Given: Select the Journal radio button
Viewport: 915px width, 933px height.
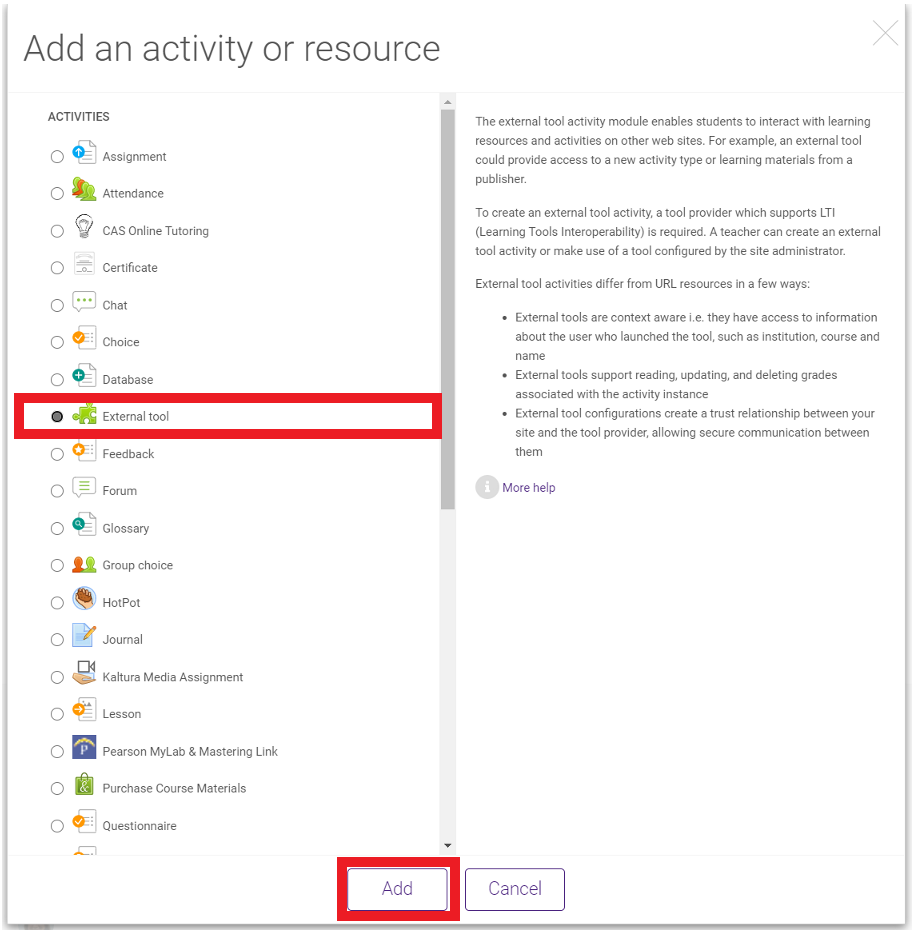Looking at the screenshot, I should click(x=57, y=640).
